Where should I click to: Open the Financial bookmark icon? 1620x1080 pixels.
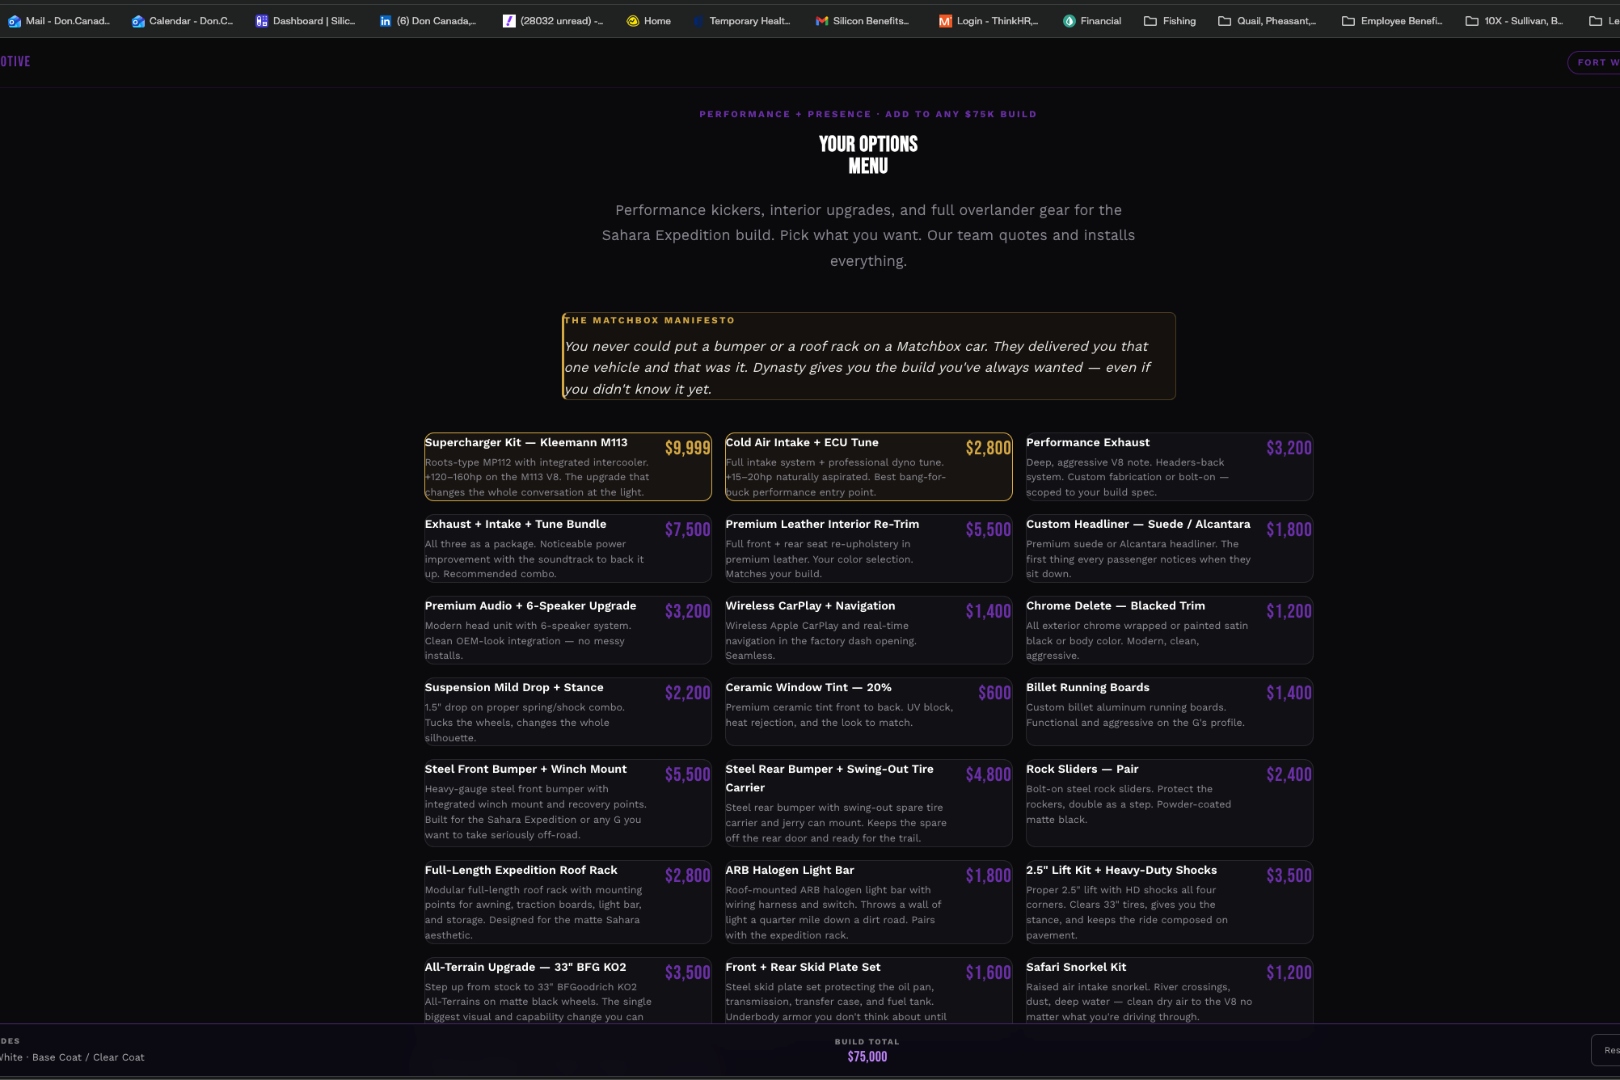pyautogui.click(x=1069, y=21)
